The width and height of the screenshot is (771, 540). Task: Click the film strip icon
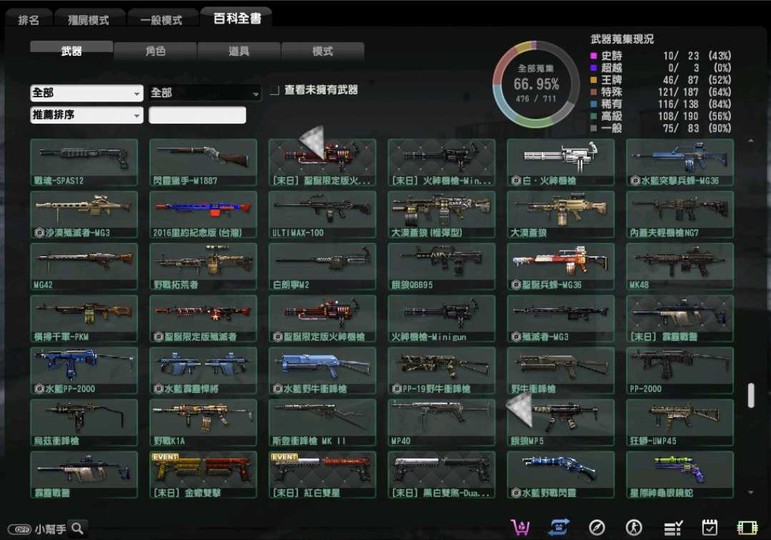pyautogui.click(x=747, y=528)
